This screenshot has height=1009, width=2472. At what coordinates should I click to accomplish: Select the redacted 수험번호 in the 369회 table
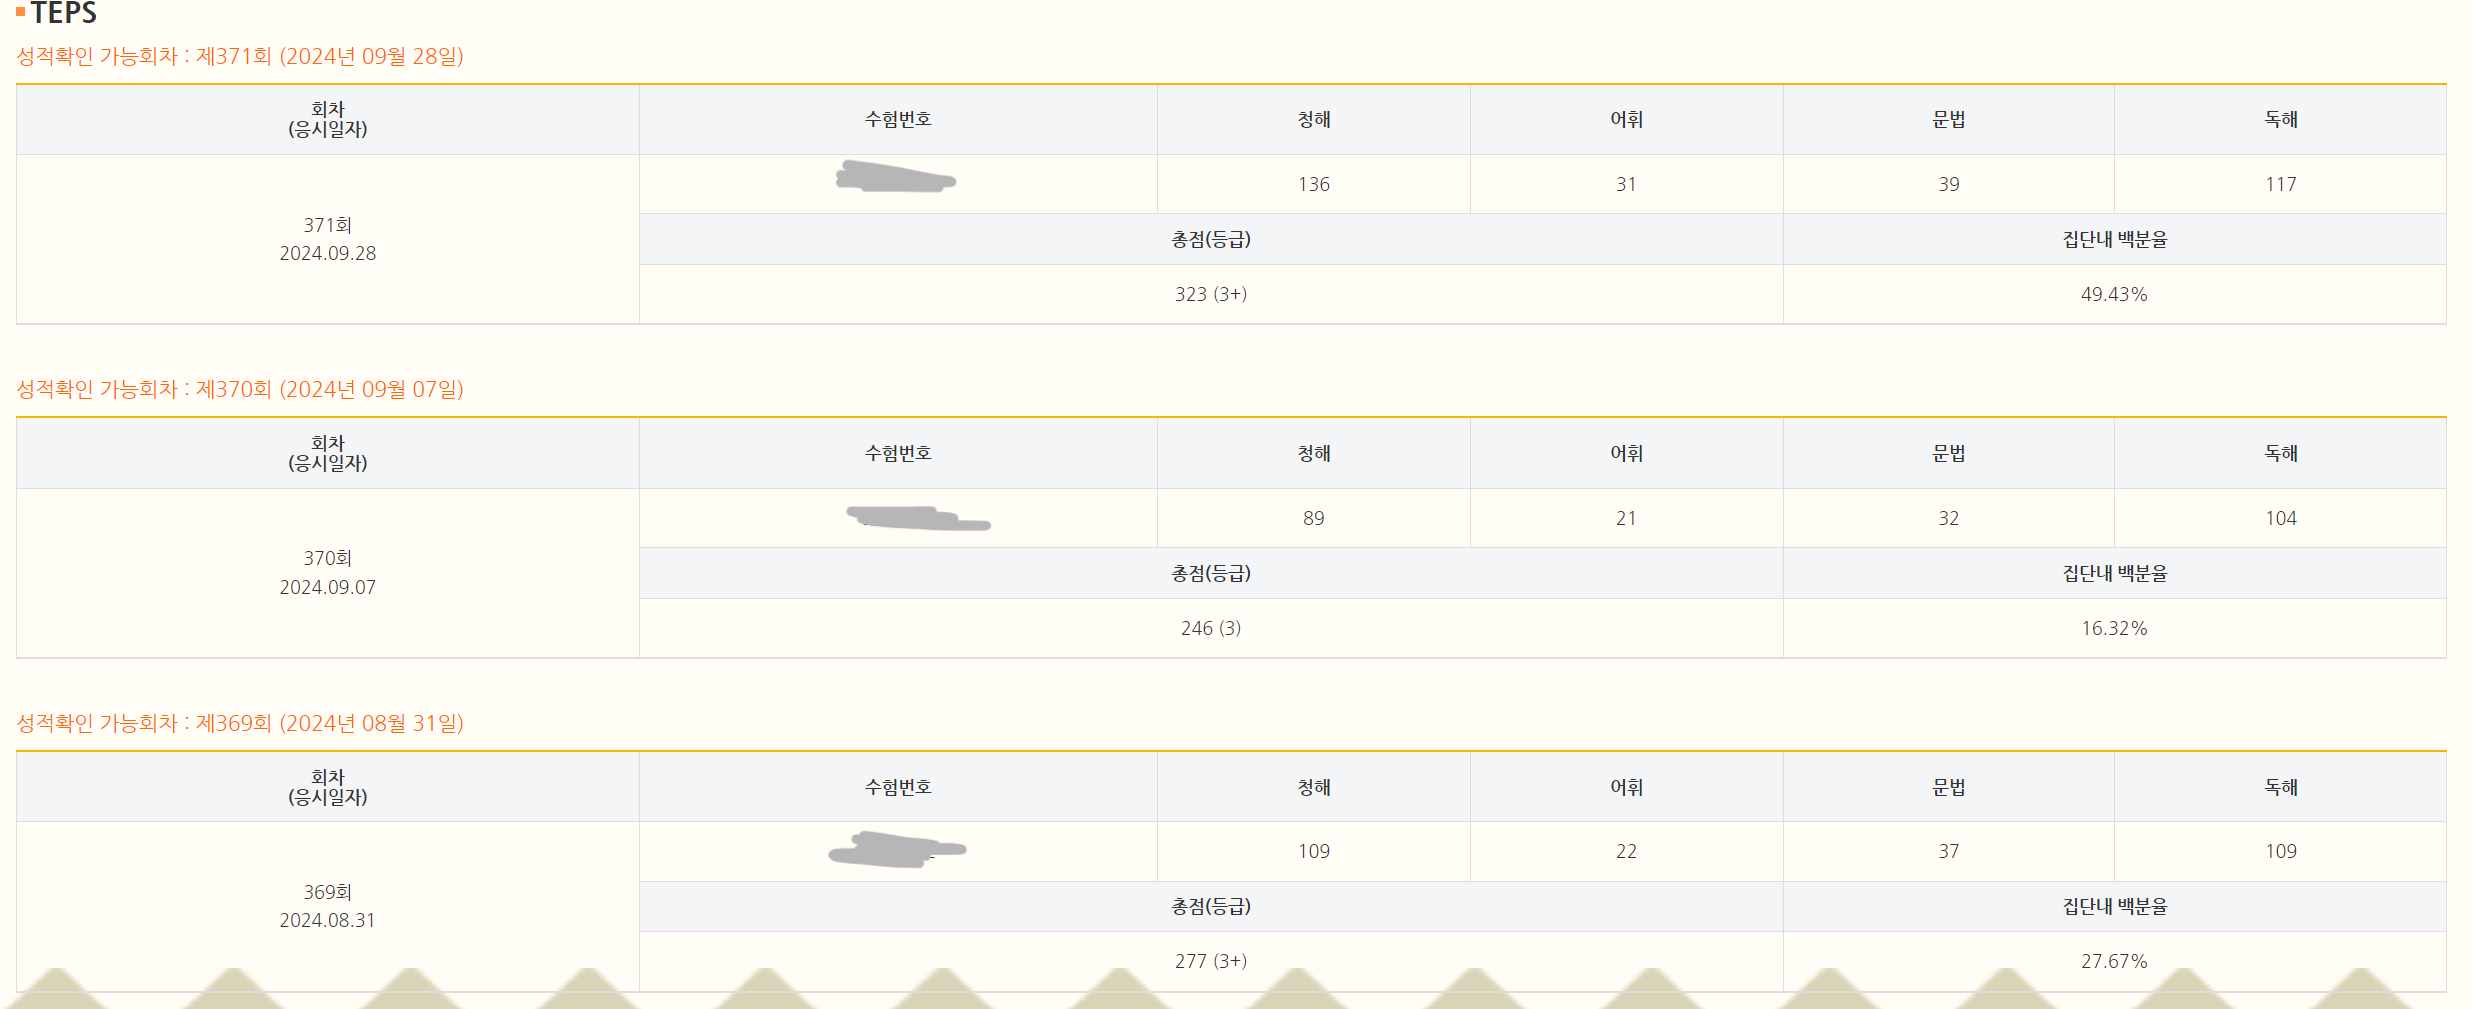896,850
